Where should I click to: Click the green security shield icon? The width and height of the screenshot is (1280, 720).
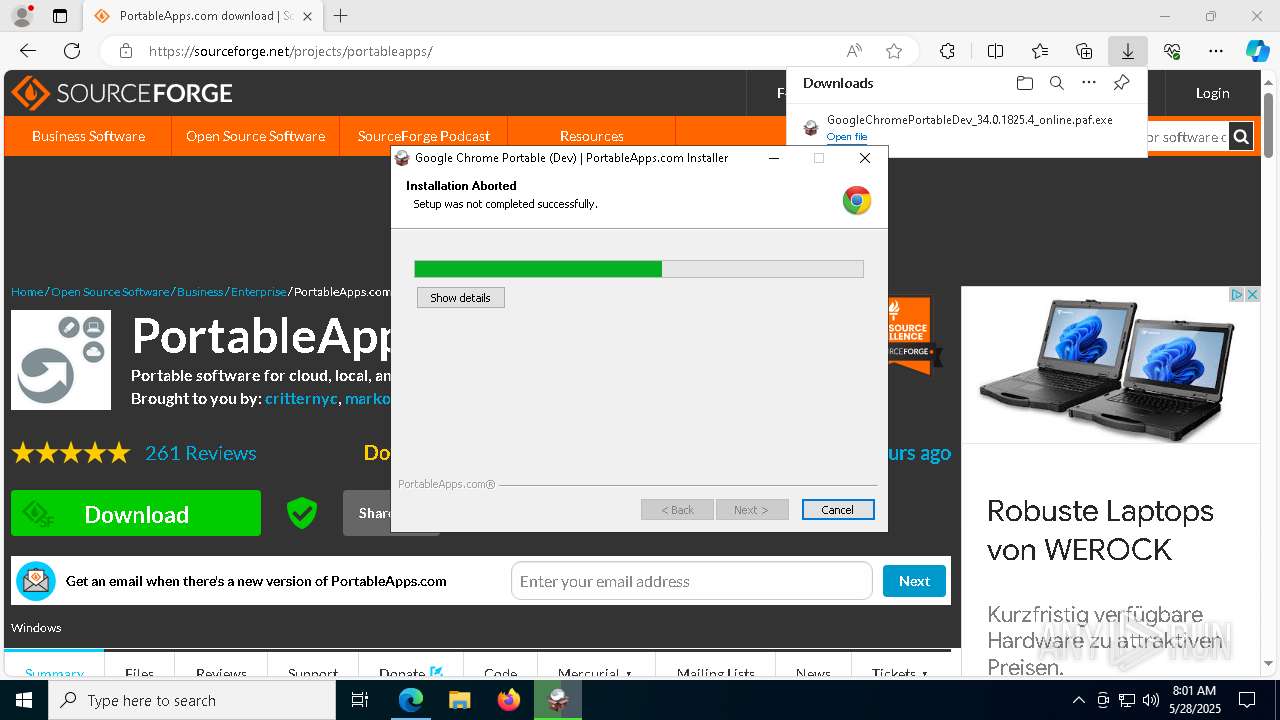(301, 514)
